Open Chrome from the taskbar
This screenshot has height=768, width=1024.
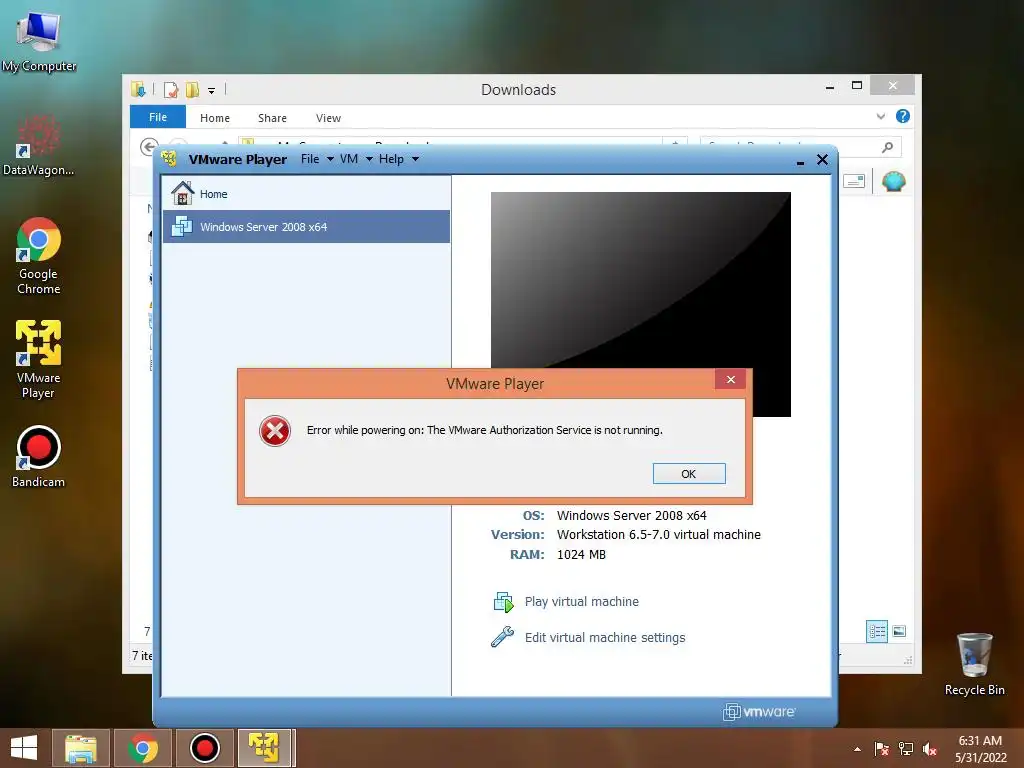[142, 748]
